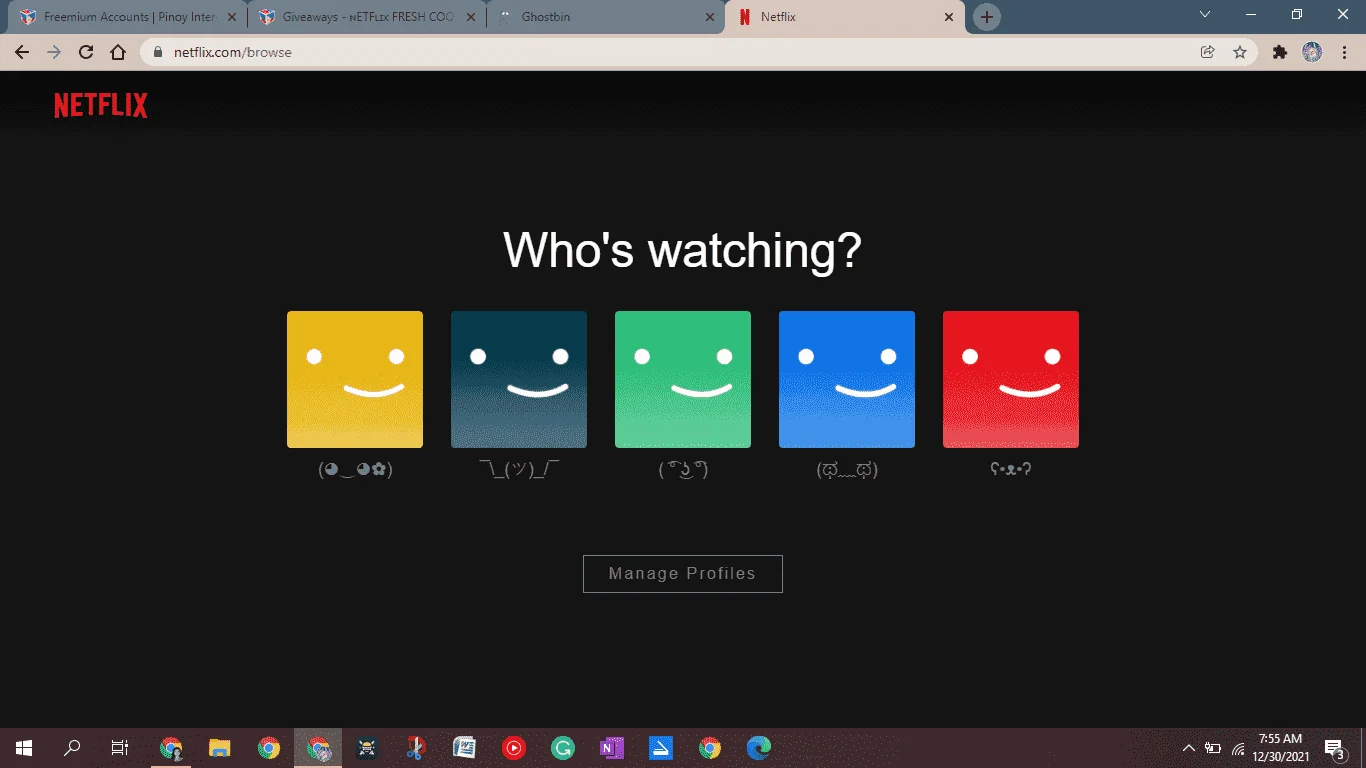Image resolution: width=1366 pixels, height=768 pixels.
Task: Click profile name under the green avatar
Action: (x=683, y=469)
